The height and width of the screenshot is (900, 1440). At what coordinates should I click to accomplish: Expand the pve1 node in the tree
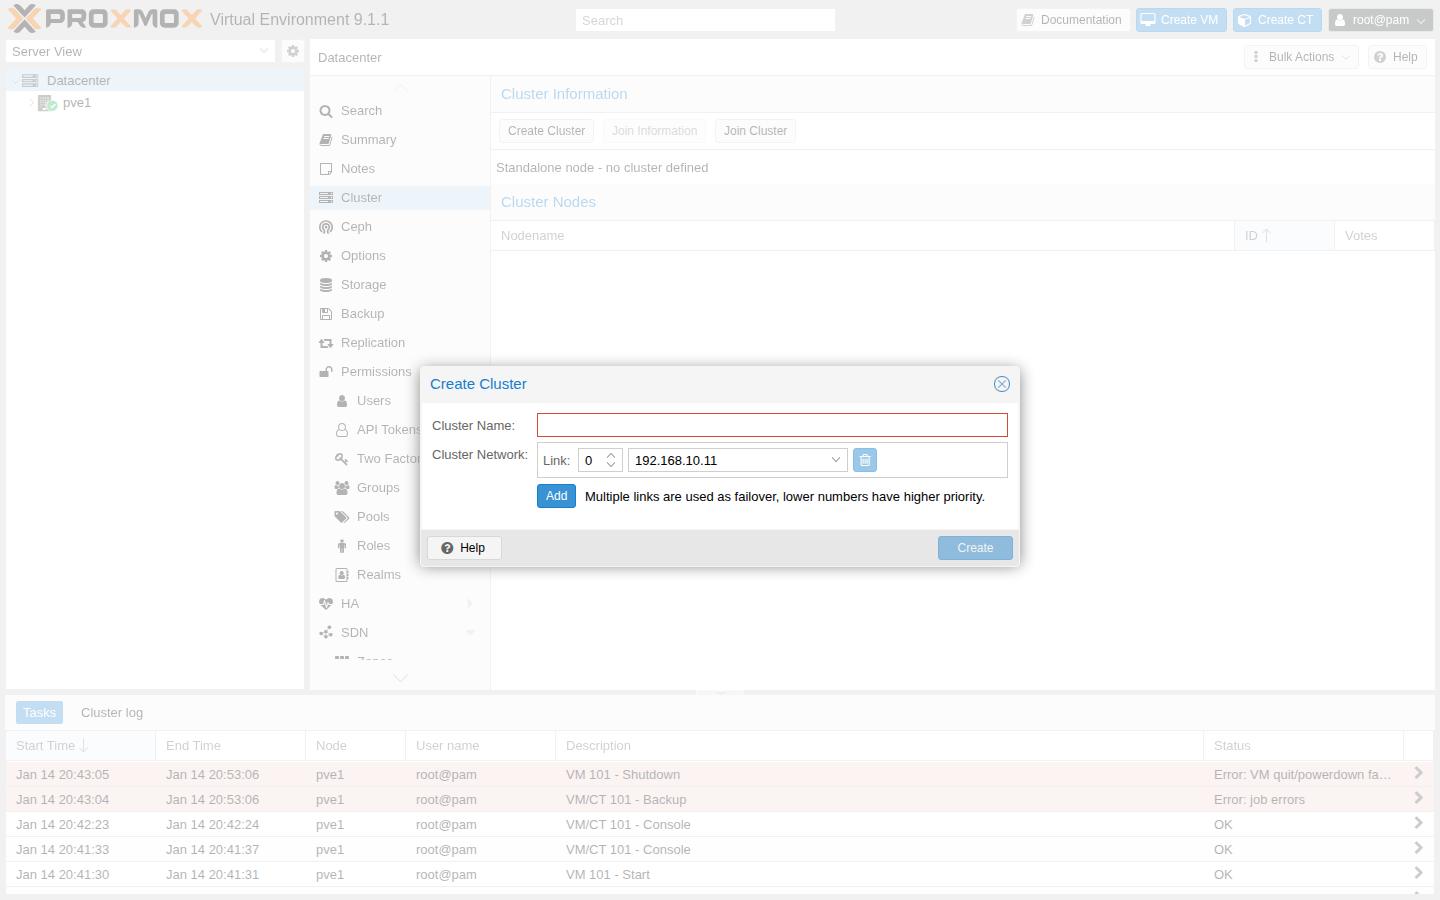(31, 102)
